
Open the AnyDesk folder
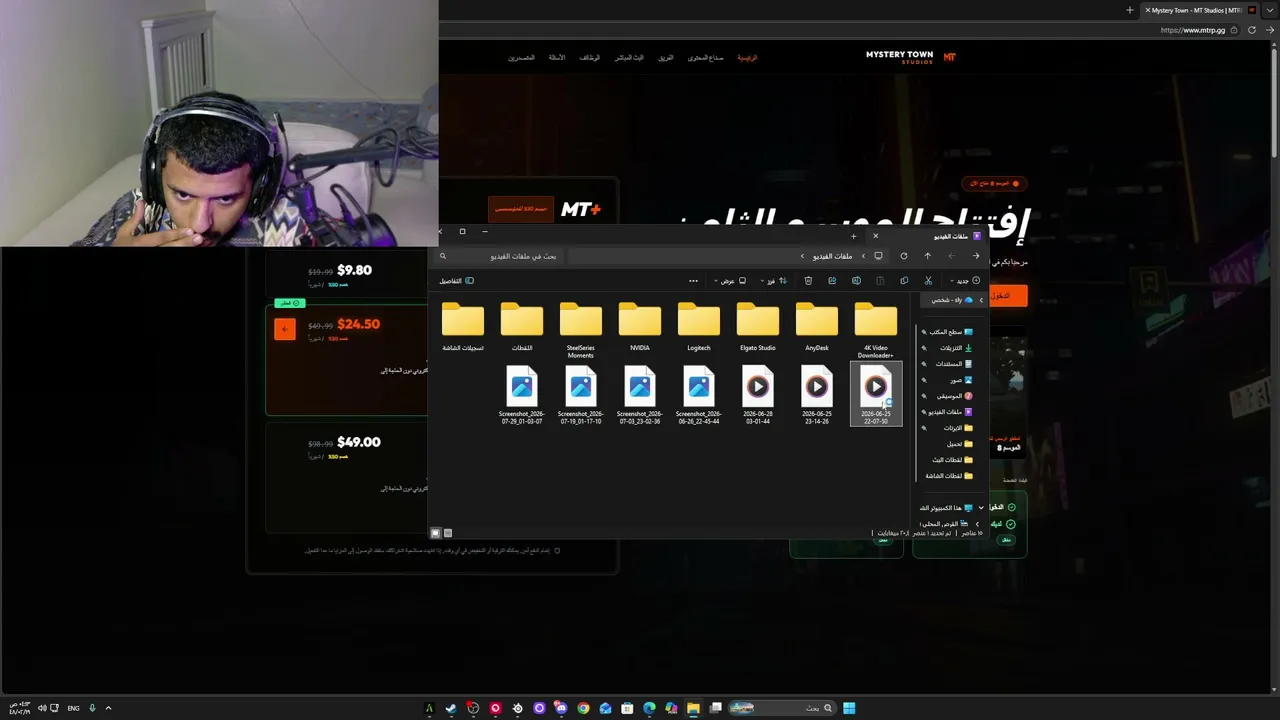817,328
